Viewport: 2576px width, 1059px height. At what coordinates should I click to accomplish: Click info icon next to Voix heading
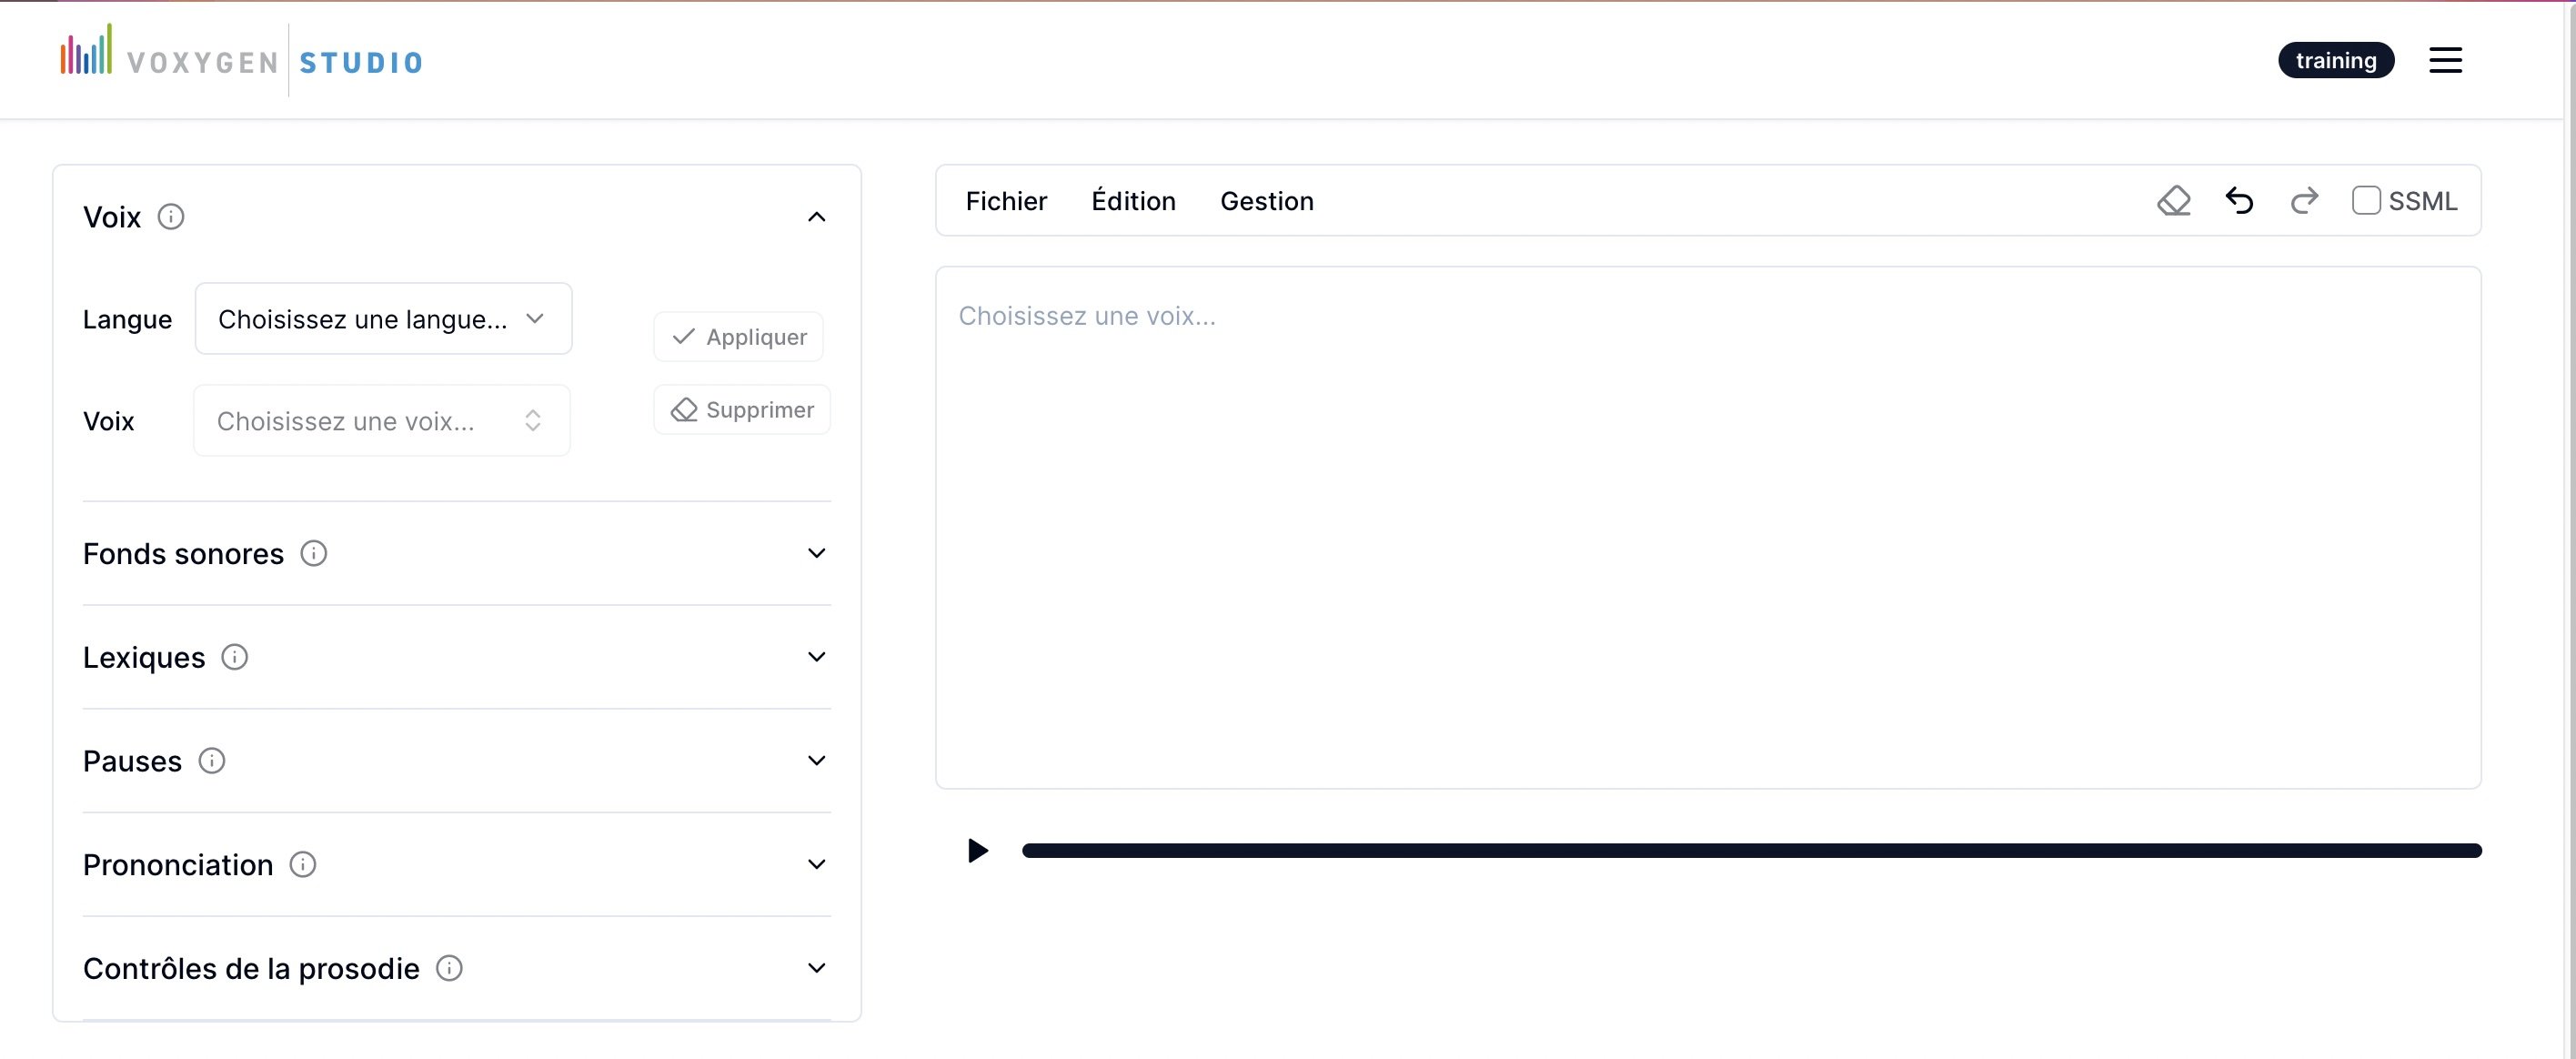point(171,217)
